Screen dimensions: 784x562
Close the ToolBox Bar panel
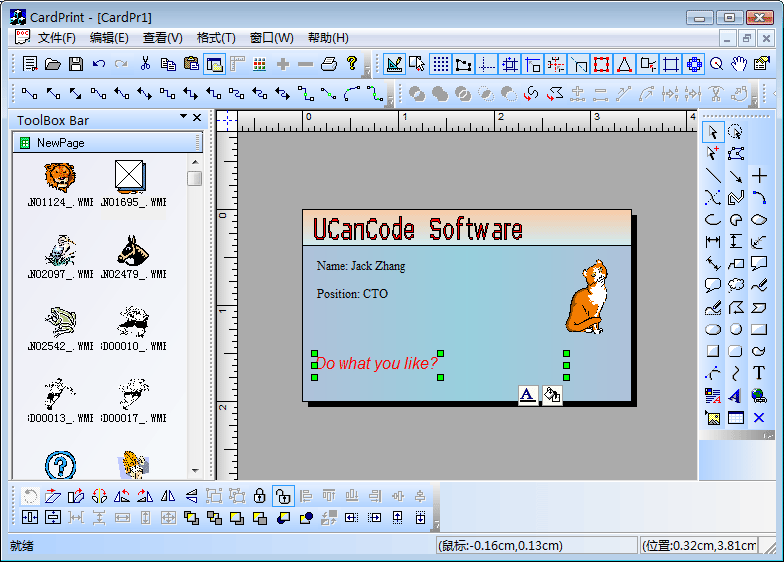[x=197, y=118]
